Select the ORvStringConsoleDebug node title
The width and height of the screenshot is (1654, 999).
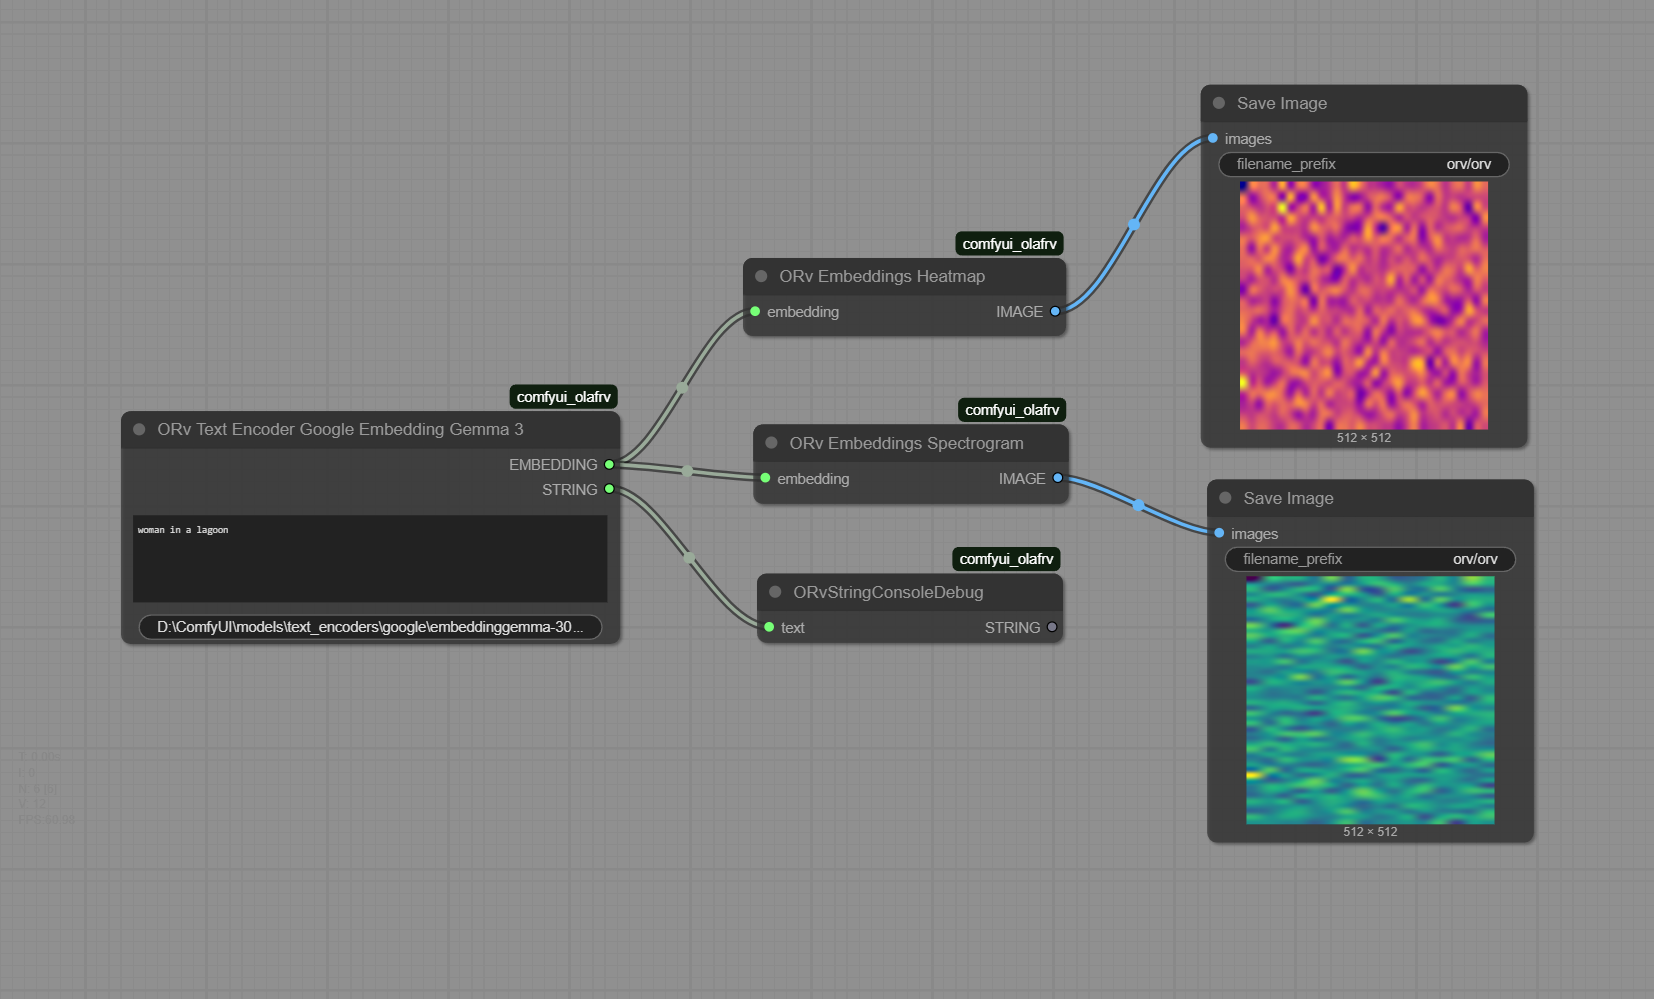coord(888,592)
